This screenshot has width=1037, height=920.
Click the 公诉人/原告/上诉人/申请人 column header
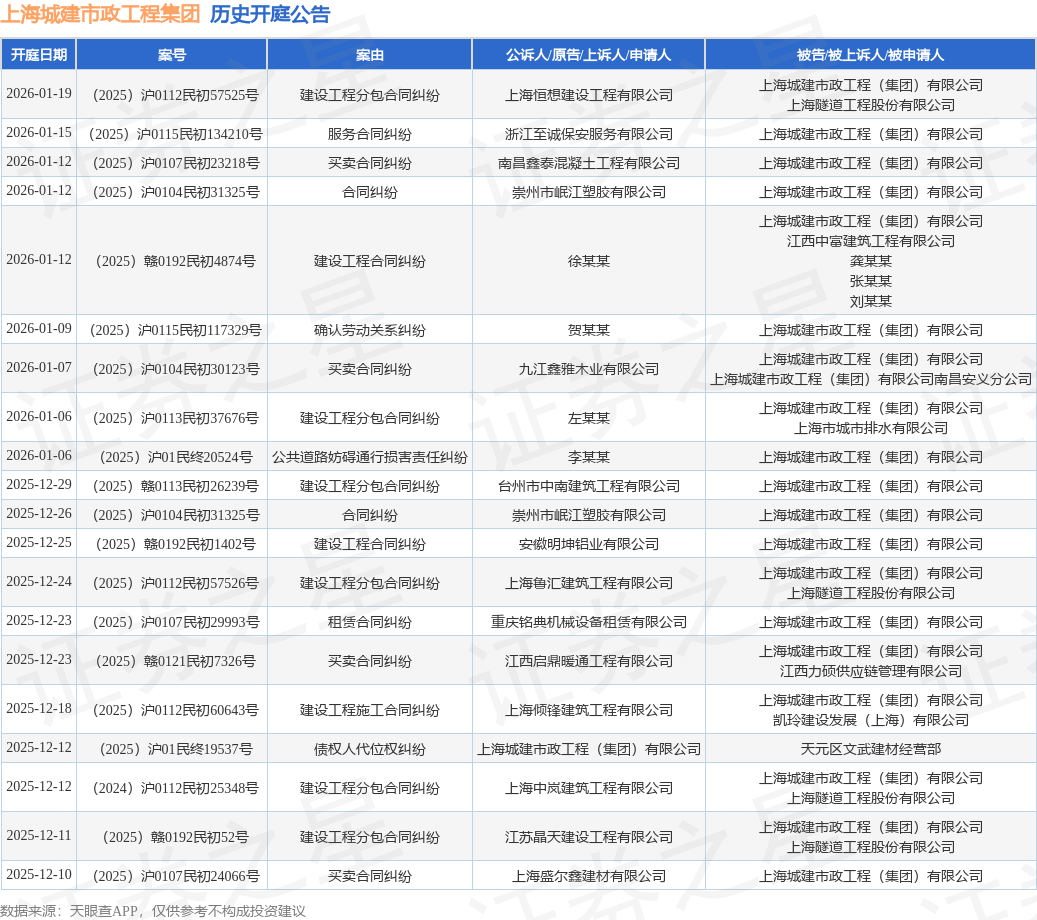point(588,55)
